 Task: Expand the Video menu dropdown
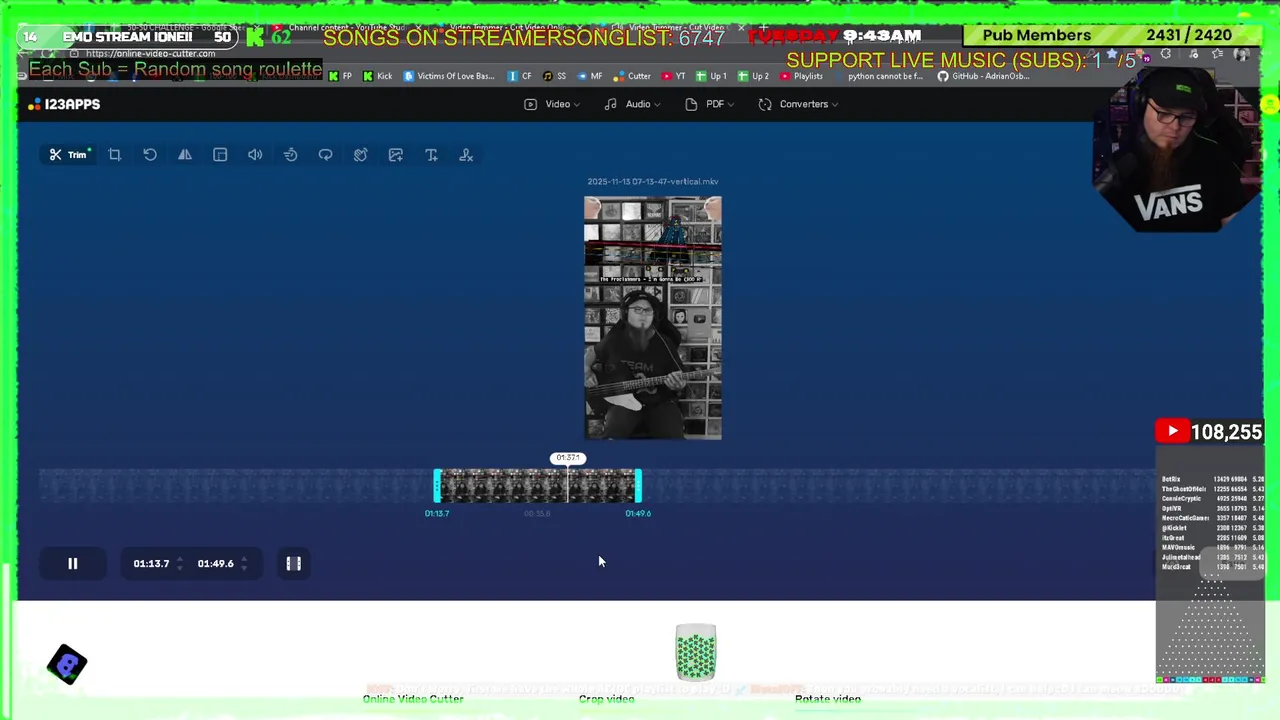click(x=552, y=104)
